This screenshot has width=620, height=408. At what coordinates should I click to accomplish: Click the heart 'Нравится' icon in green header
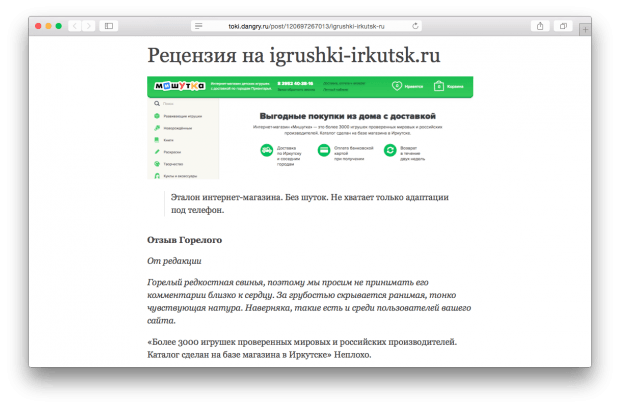pyautogui.click(x=396, y=88)
